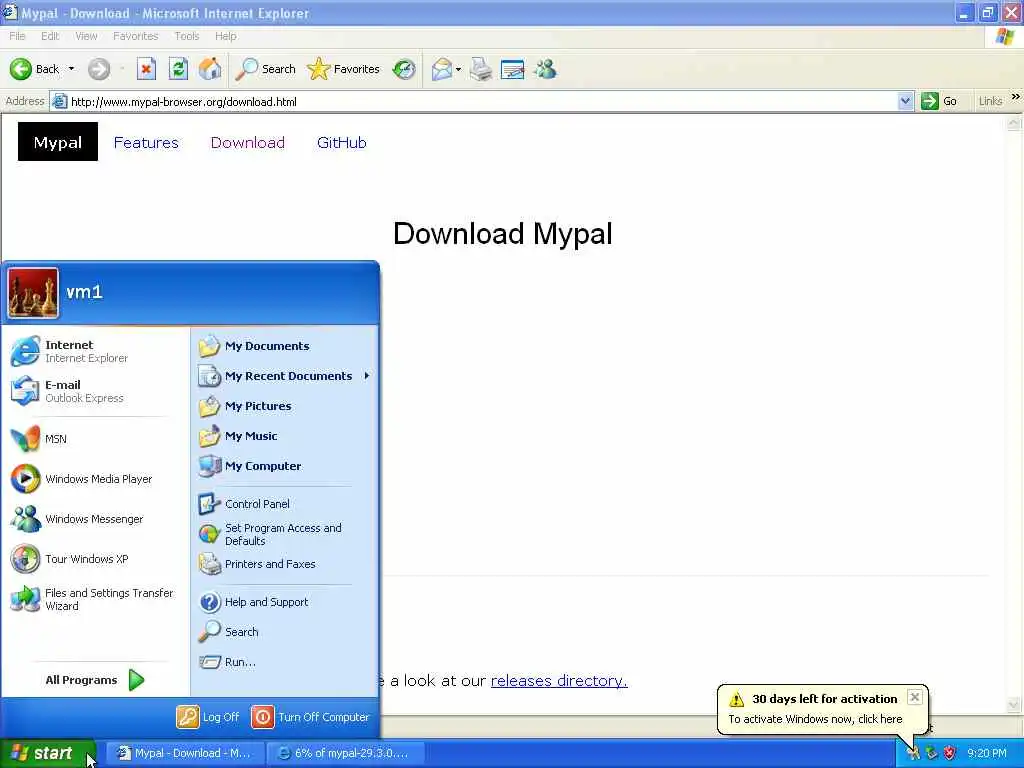1024x768 pixels.
Task: Open Search from Start menu
Action: coord(284,632)
